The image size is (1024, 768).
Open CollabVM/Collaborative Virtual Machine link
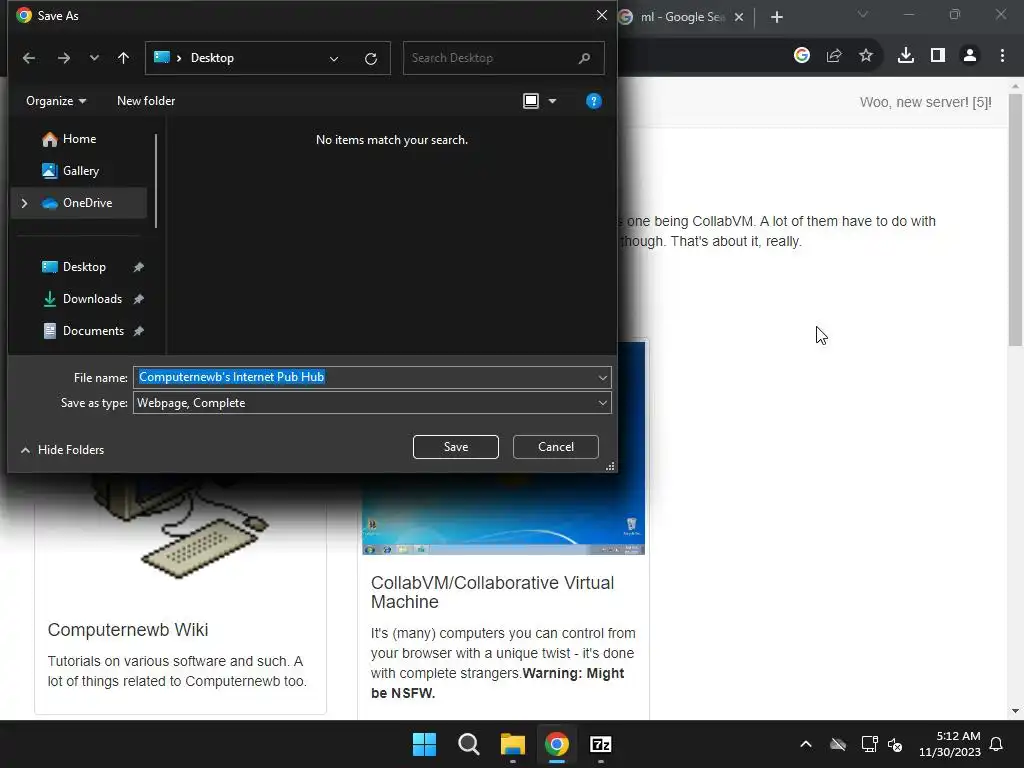point(492,592)
